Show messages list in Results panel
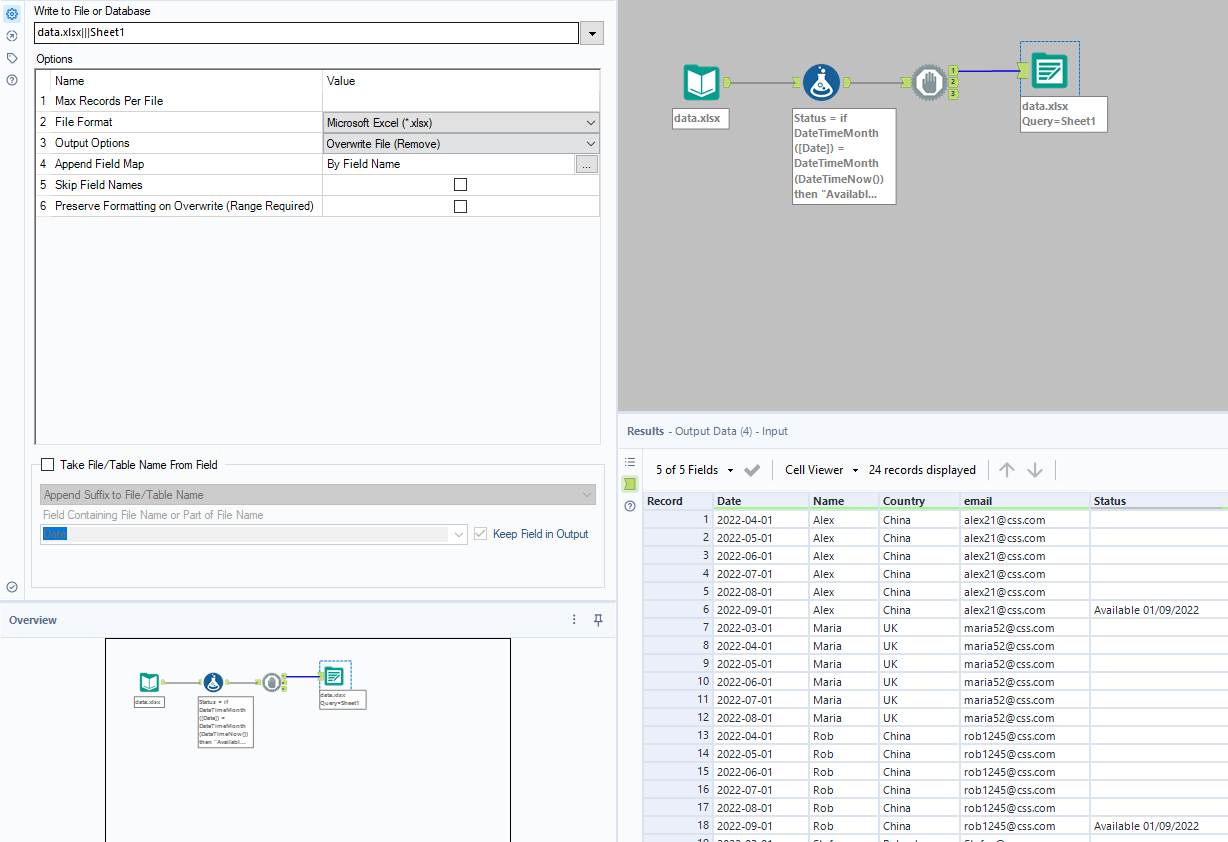Image resolution: width=1228 pixels, height=842 pixels. click(630, 462)
